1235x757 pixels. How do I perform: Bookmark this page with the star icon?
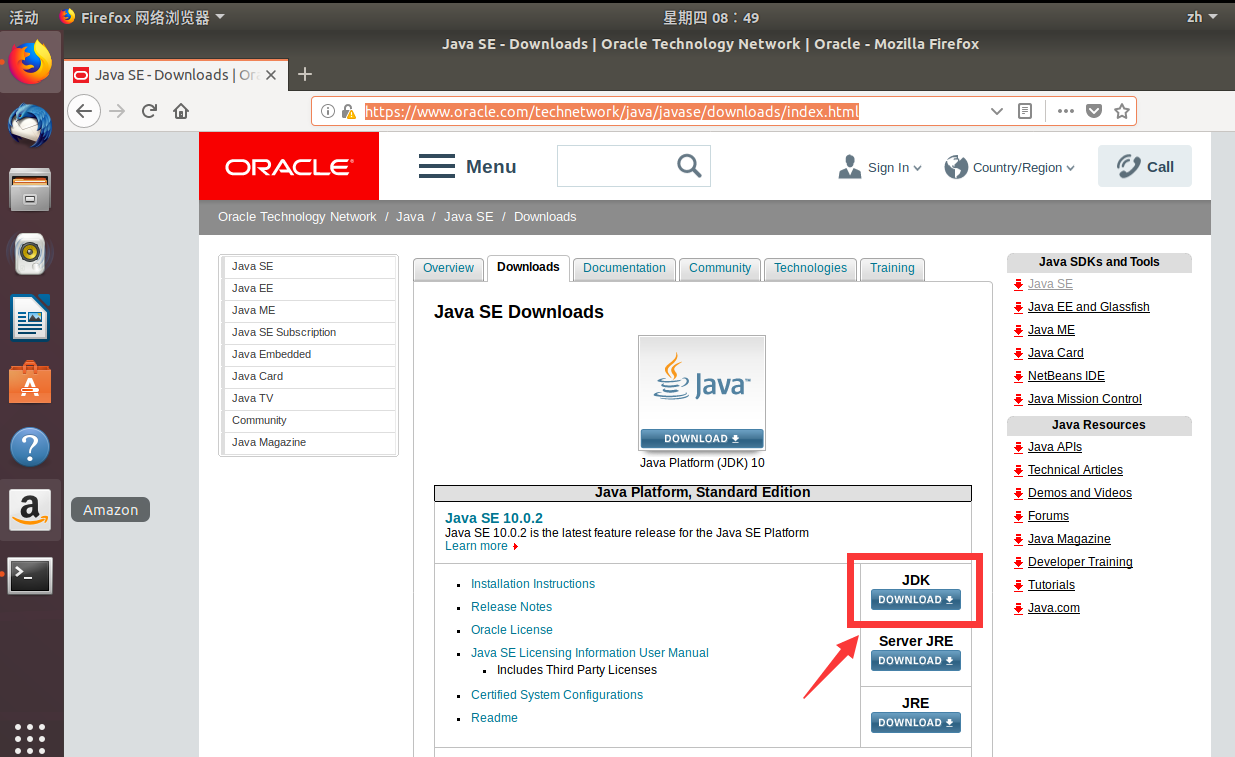(1122, 111)
